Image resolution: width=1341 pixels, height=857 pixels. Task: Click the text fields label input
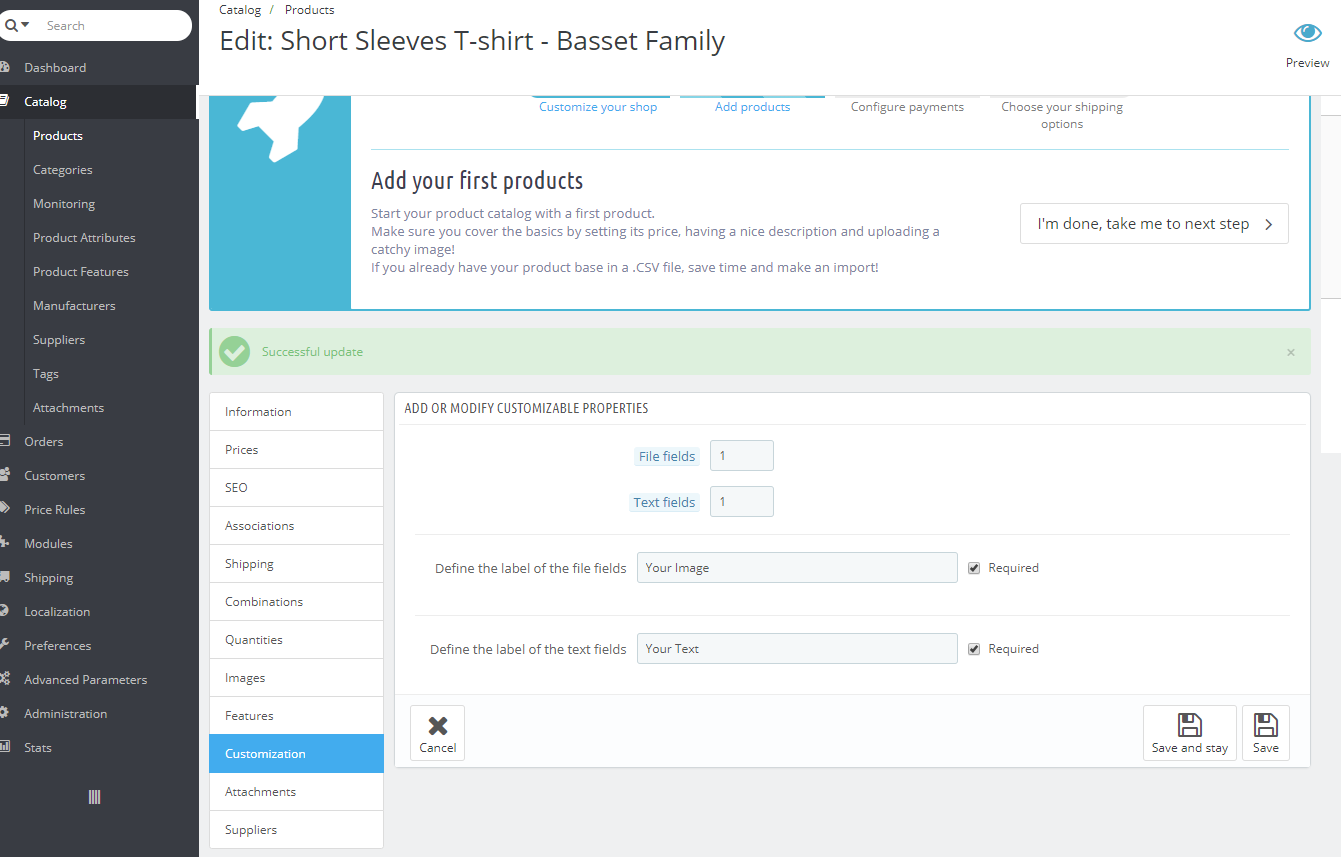(x=796, y=649)
